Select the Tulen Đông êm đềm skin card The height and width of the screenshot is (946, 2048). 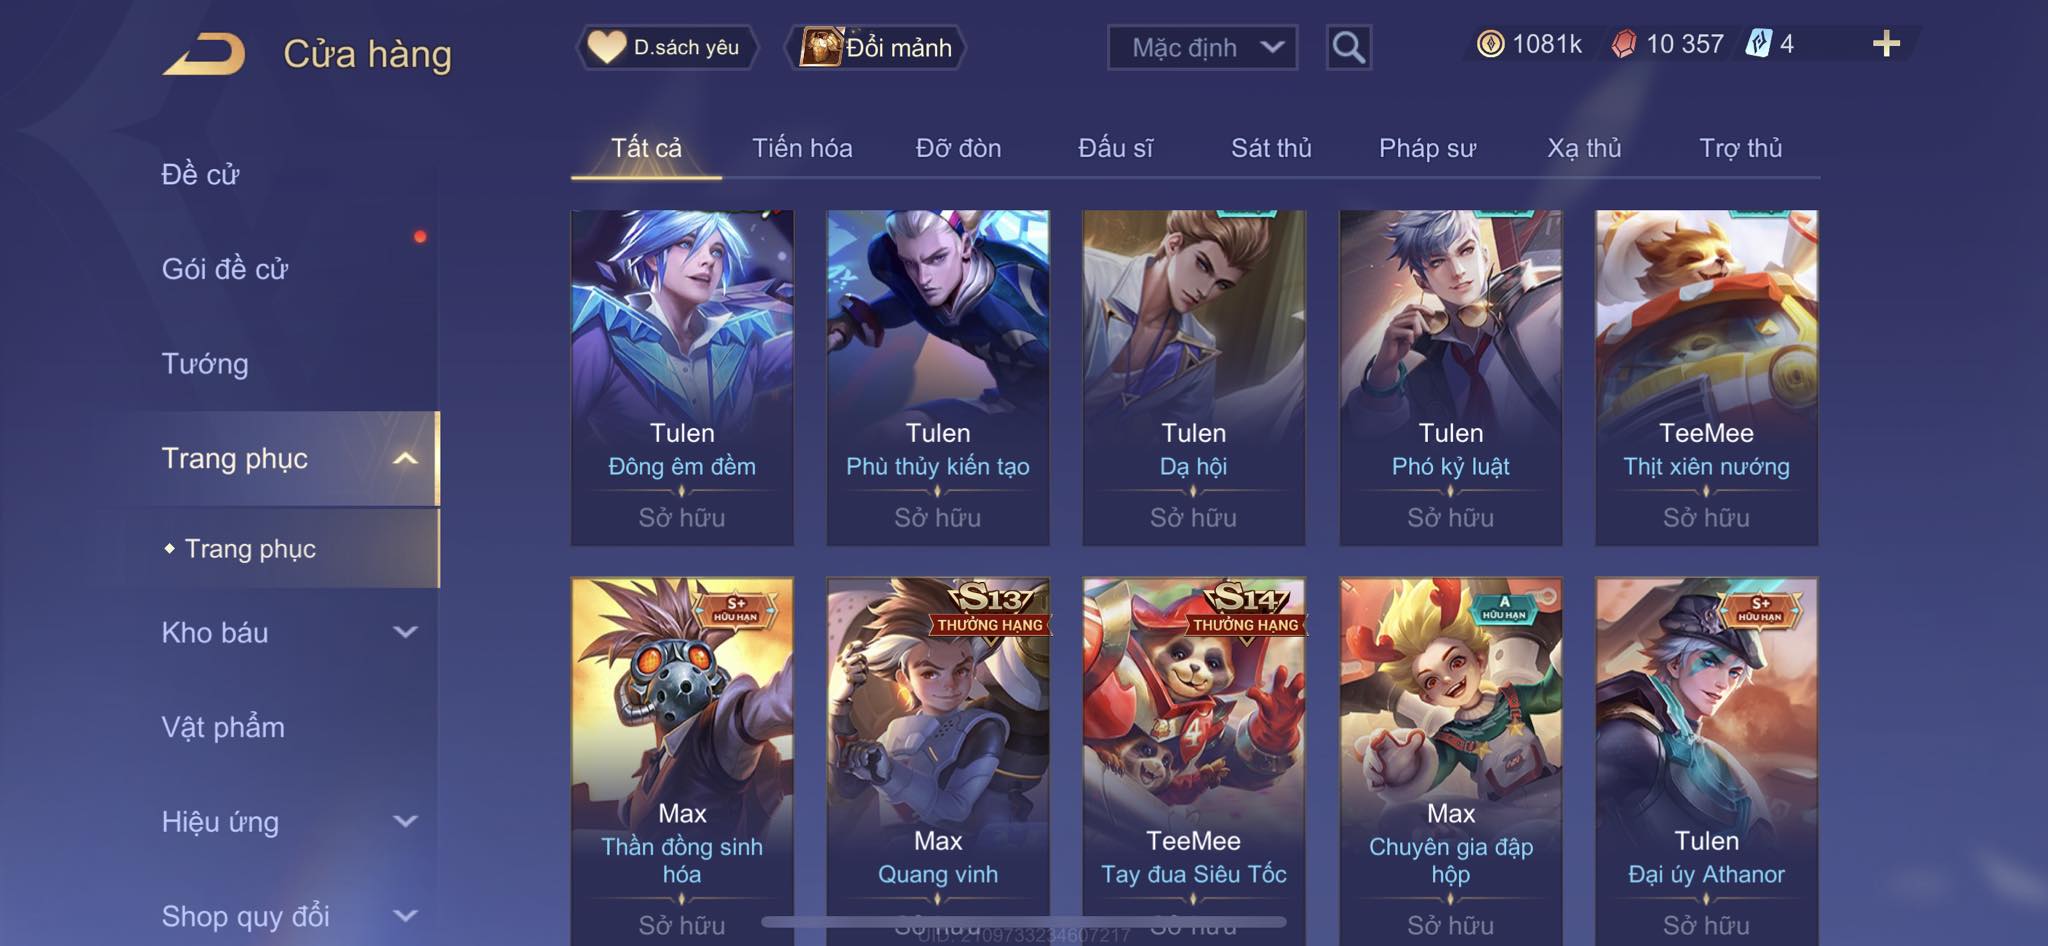pos(682,377)
